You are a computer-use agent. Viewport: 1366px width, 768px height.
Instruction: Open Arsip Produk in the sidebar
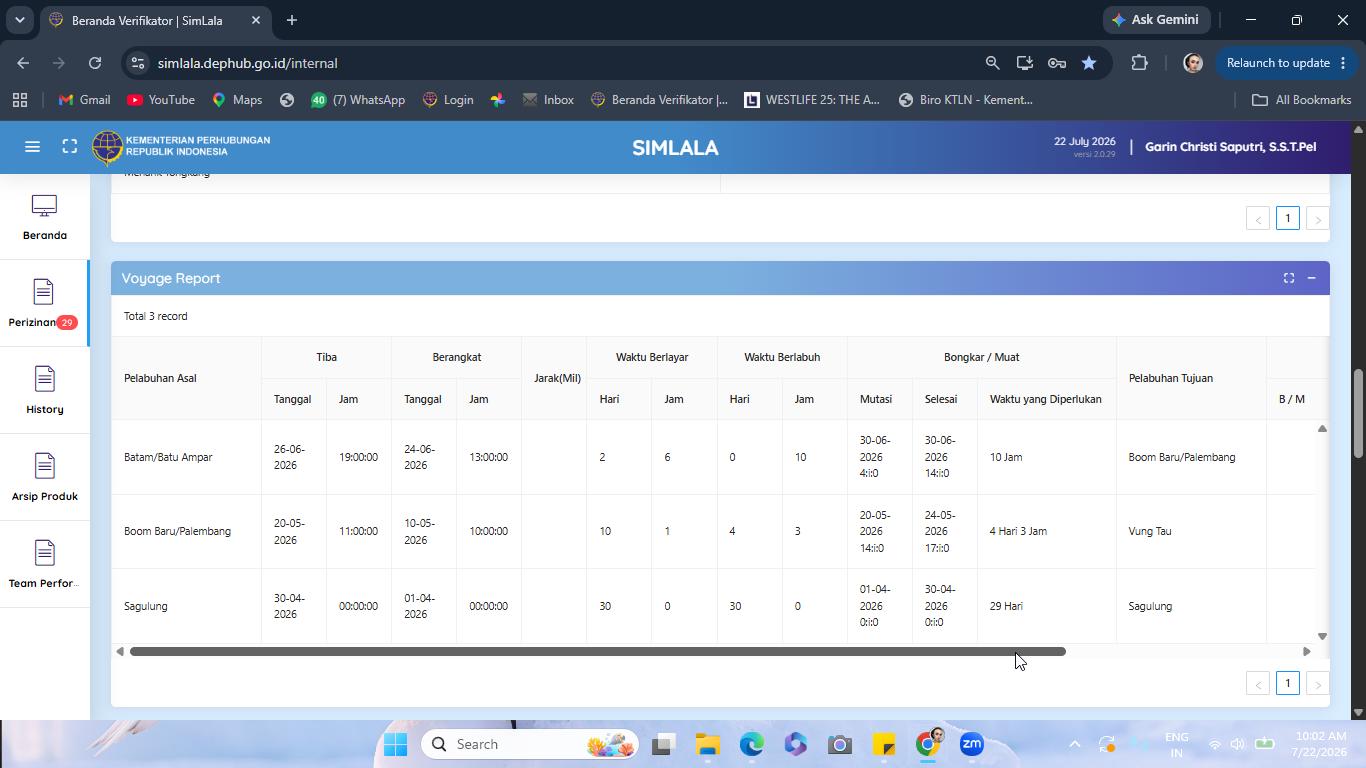click(x=45, y=478)
